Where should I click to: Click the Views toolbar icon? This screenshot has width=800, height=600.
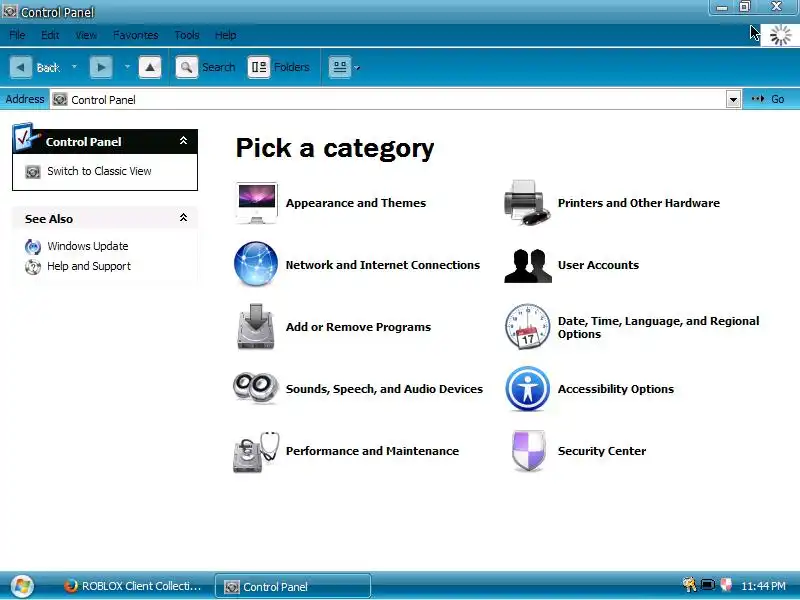340,67
